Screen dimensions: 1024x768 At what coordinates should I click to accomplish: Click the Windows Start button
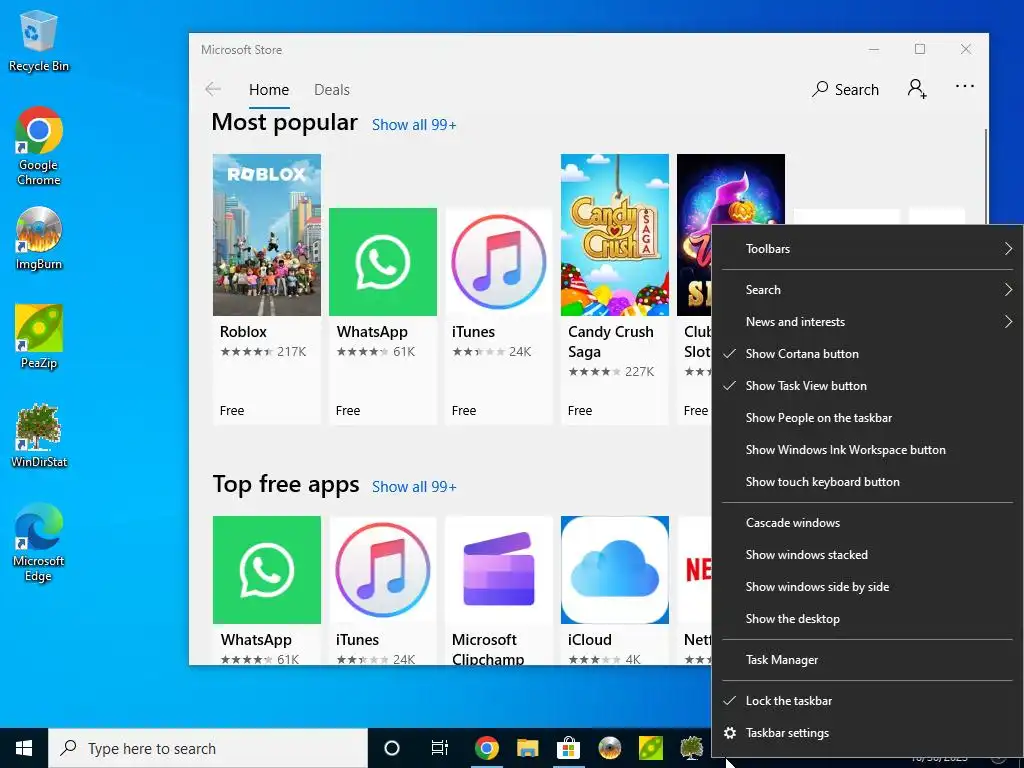[x=24, y=748]
